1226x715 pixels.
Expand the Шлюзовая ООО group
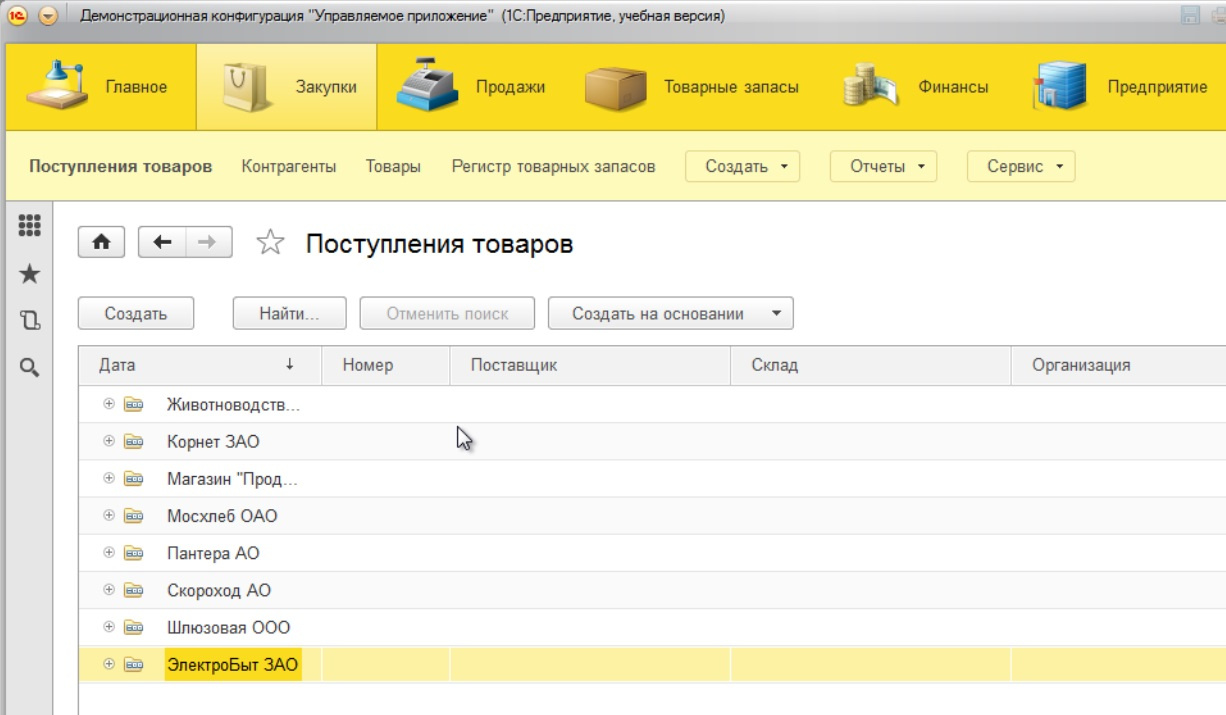click(109, 628)
